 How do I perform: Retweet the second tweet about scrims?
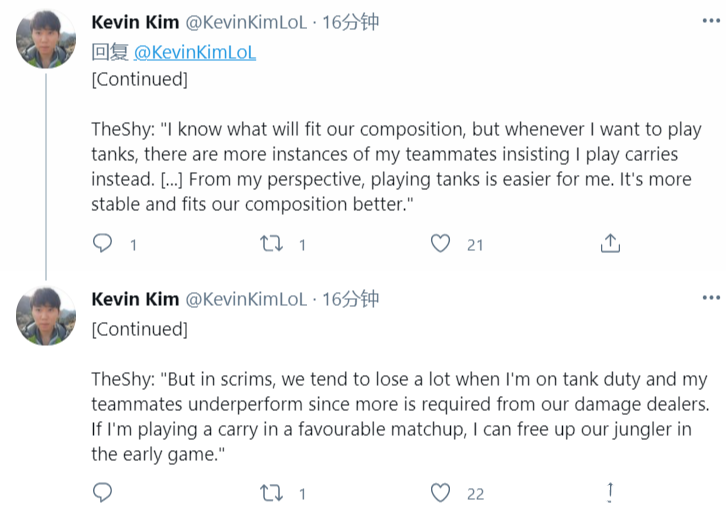[271, 493]
